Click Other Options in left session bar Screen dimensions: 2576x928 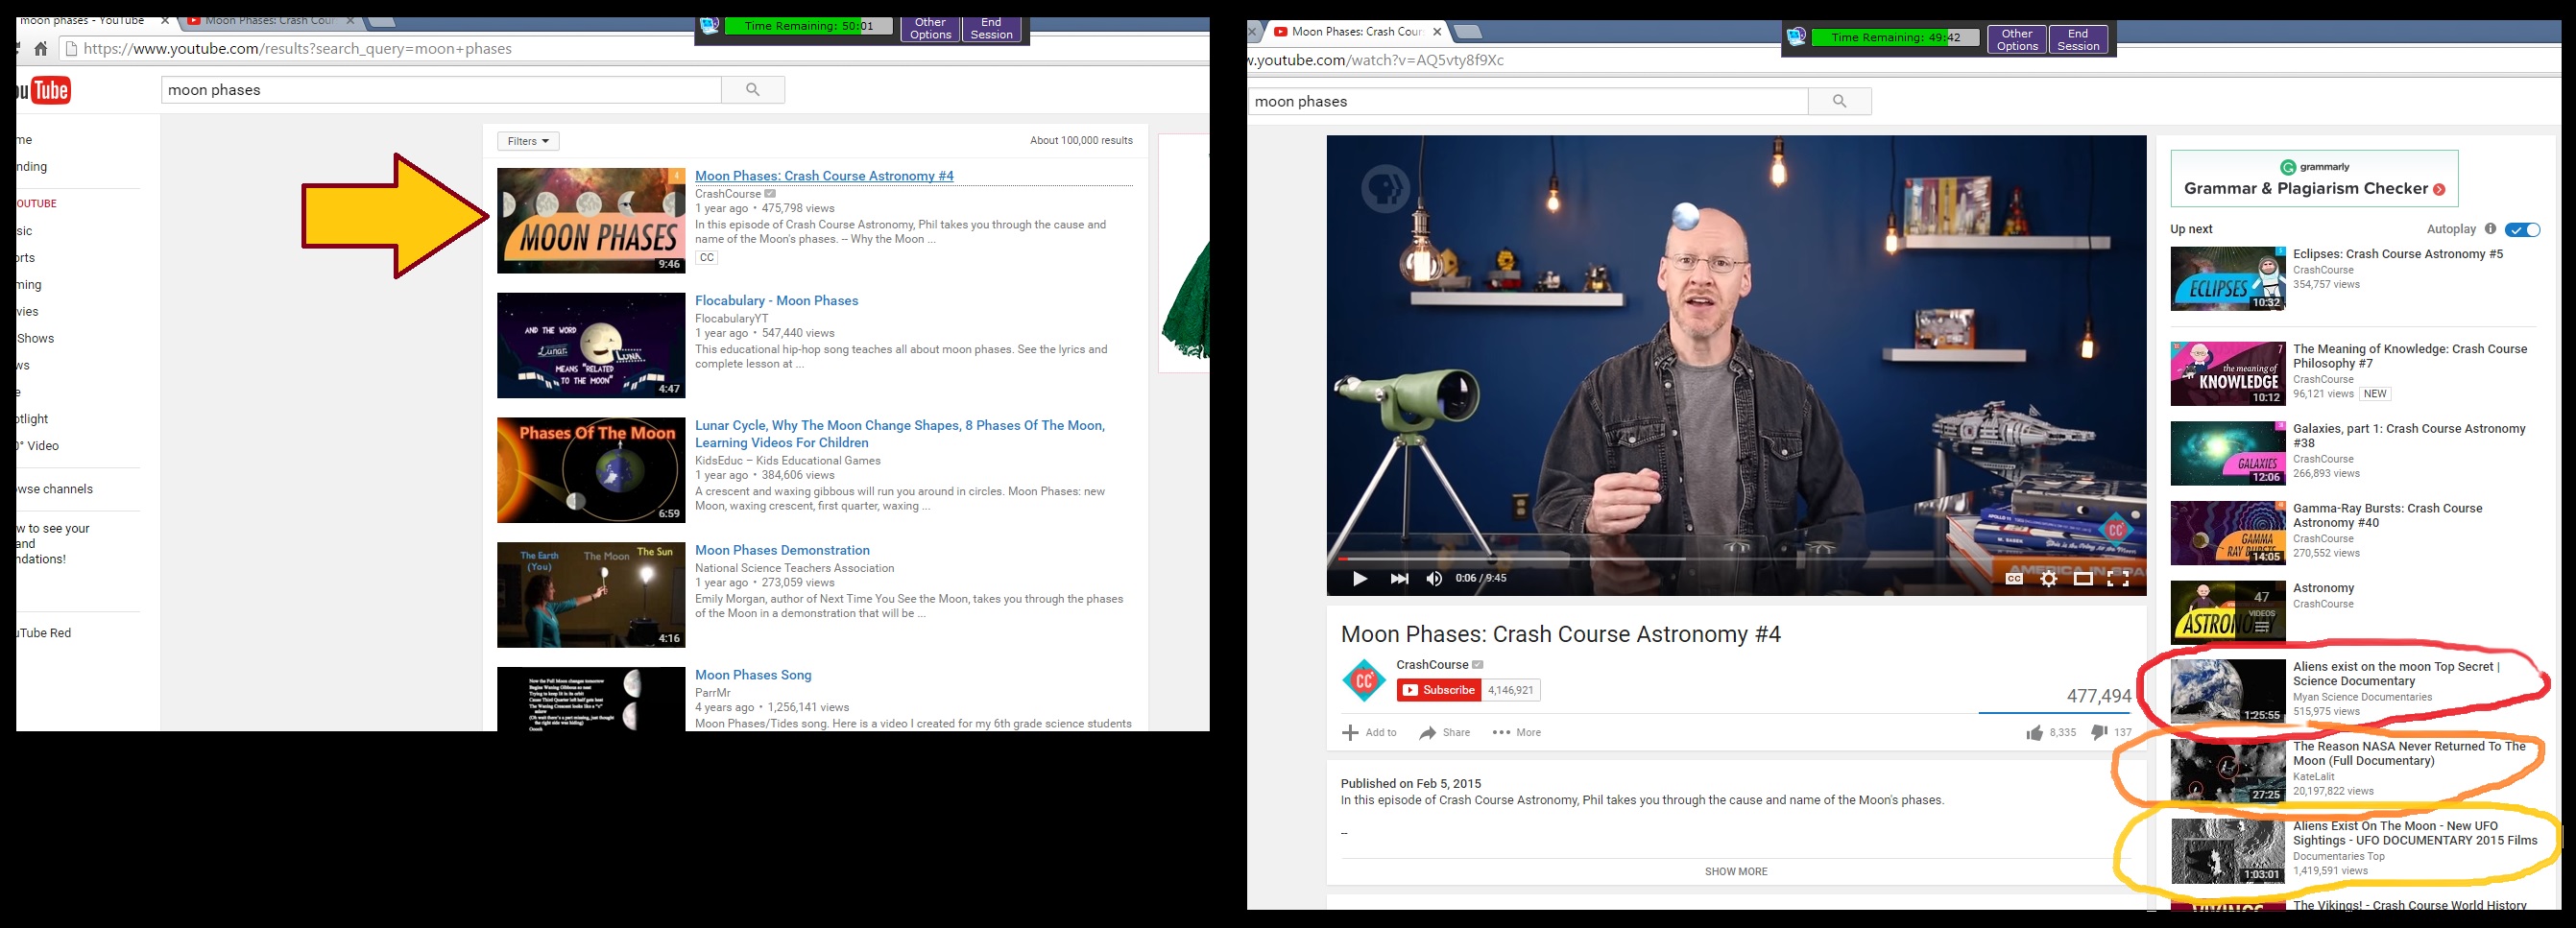930,29
